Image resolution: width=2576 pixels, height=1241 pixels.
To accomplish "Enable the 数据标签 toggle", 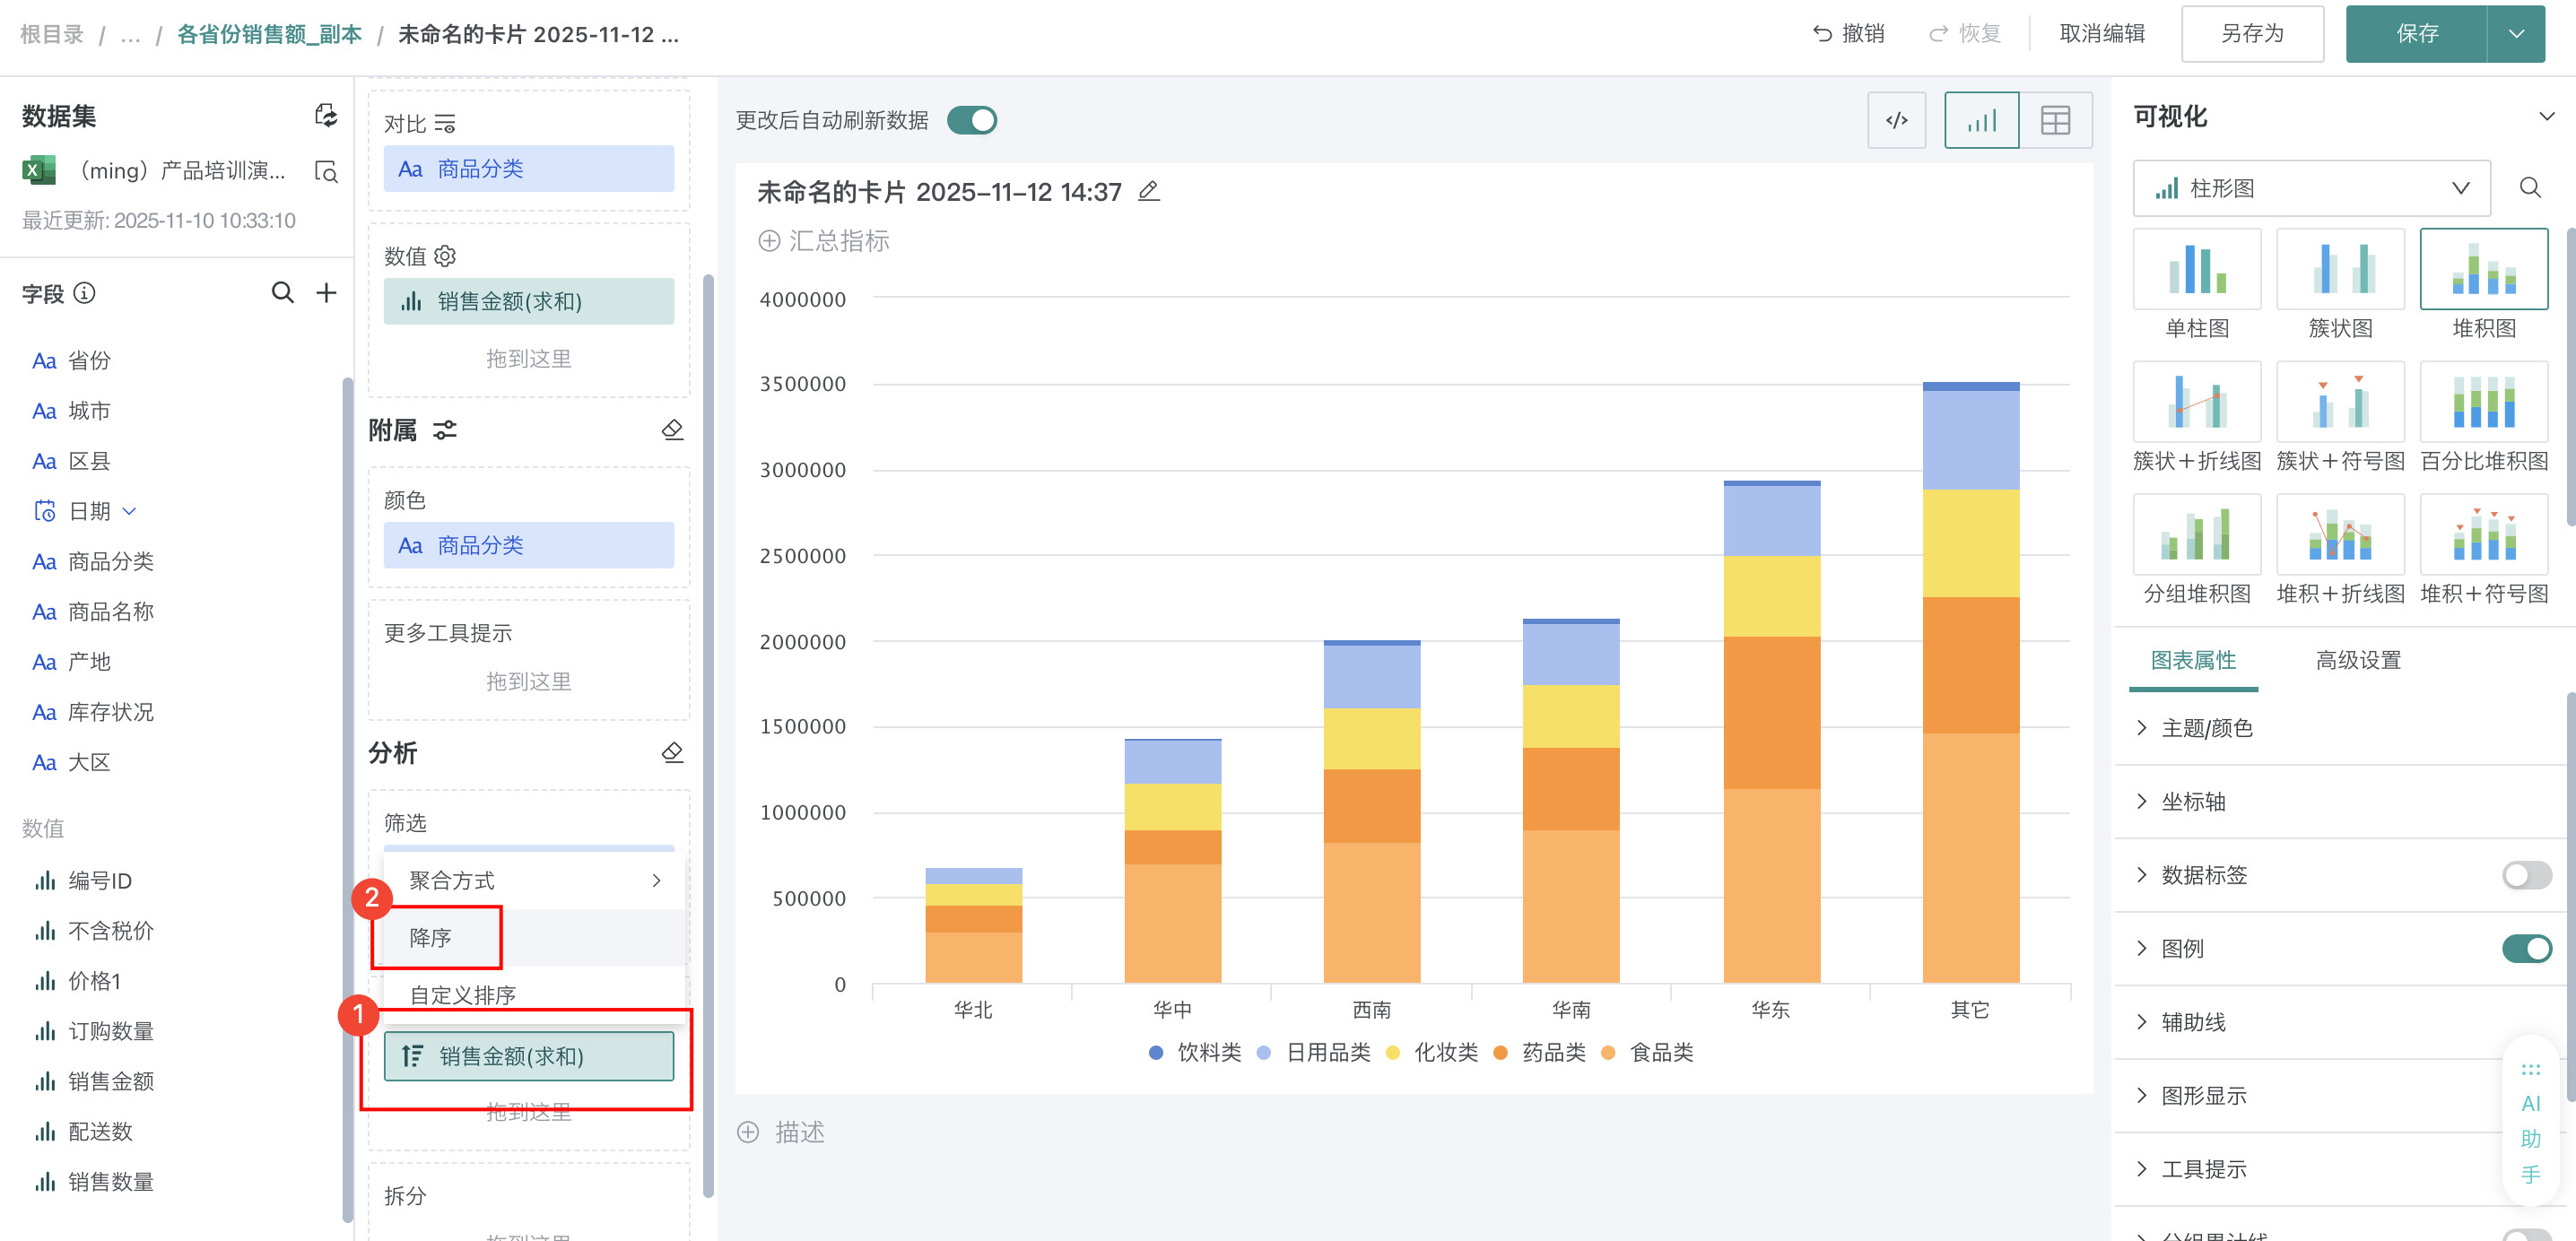I will click(2525, 875).
